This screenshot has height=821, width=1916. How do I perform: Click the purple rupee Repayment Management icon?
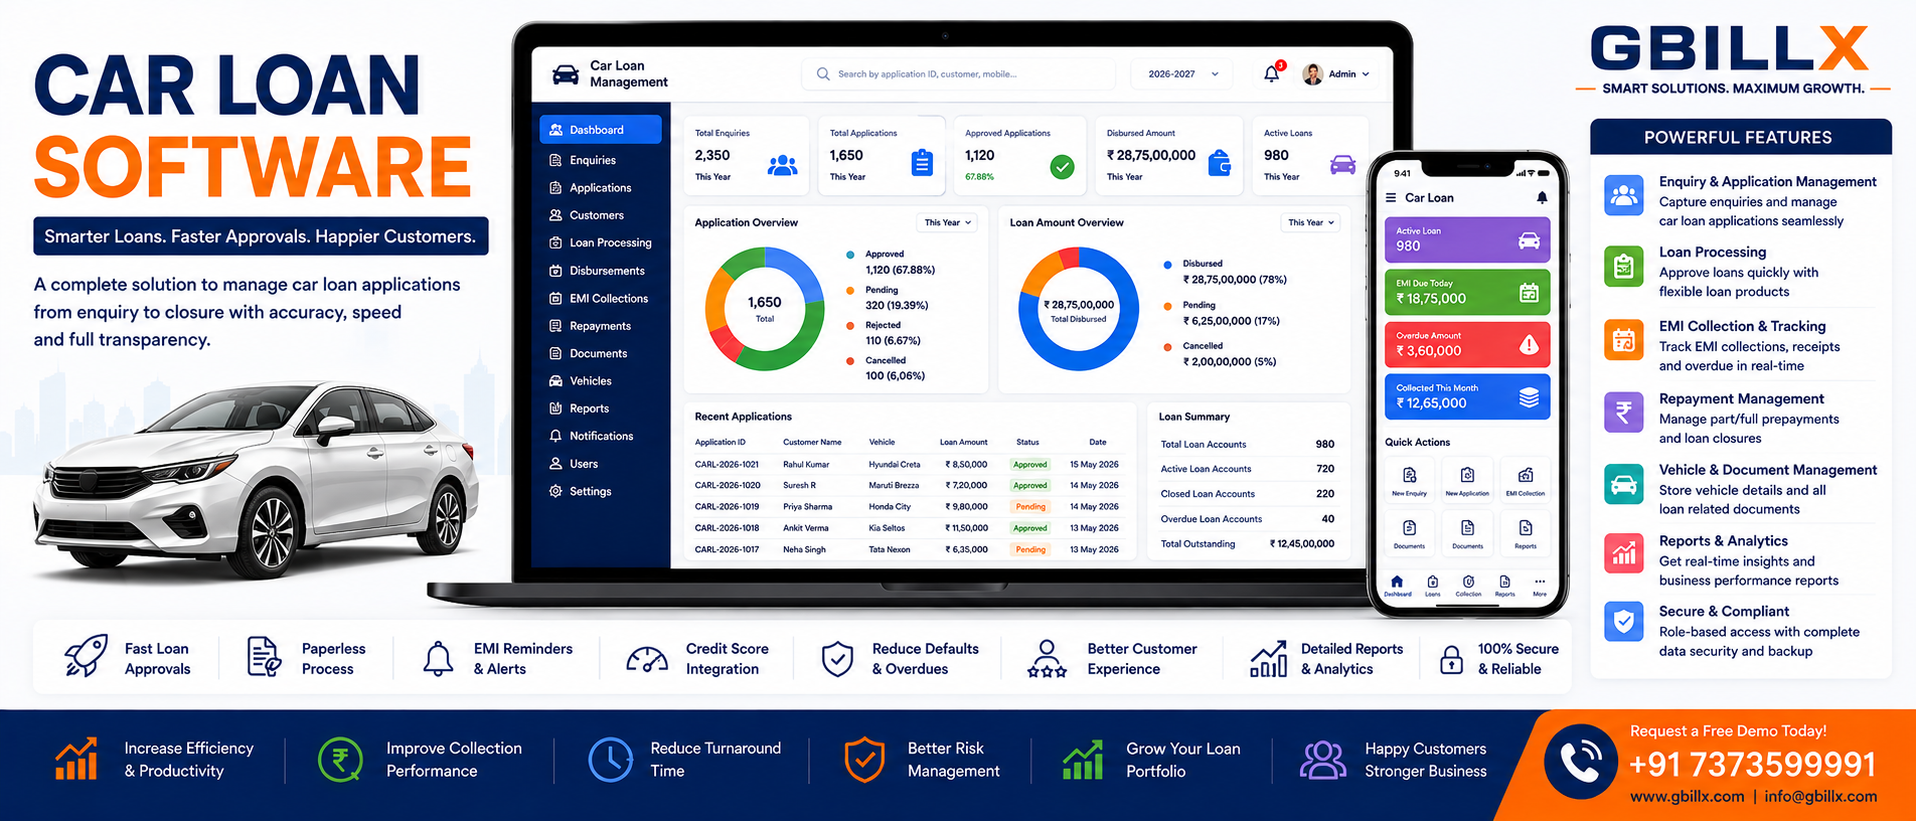click(1624, 412)
